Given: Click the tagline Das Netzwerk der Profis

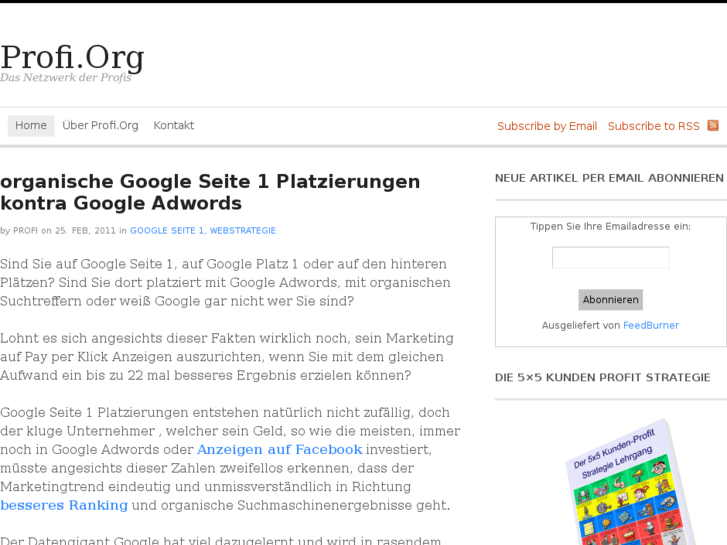Looking at the screenshot, I should coord(66,77).
